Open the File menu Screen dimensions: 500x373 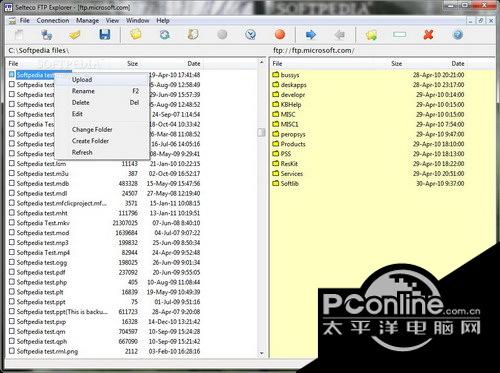click(x=25, y=21)
